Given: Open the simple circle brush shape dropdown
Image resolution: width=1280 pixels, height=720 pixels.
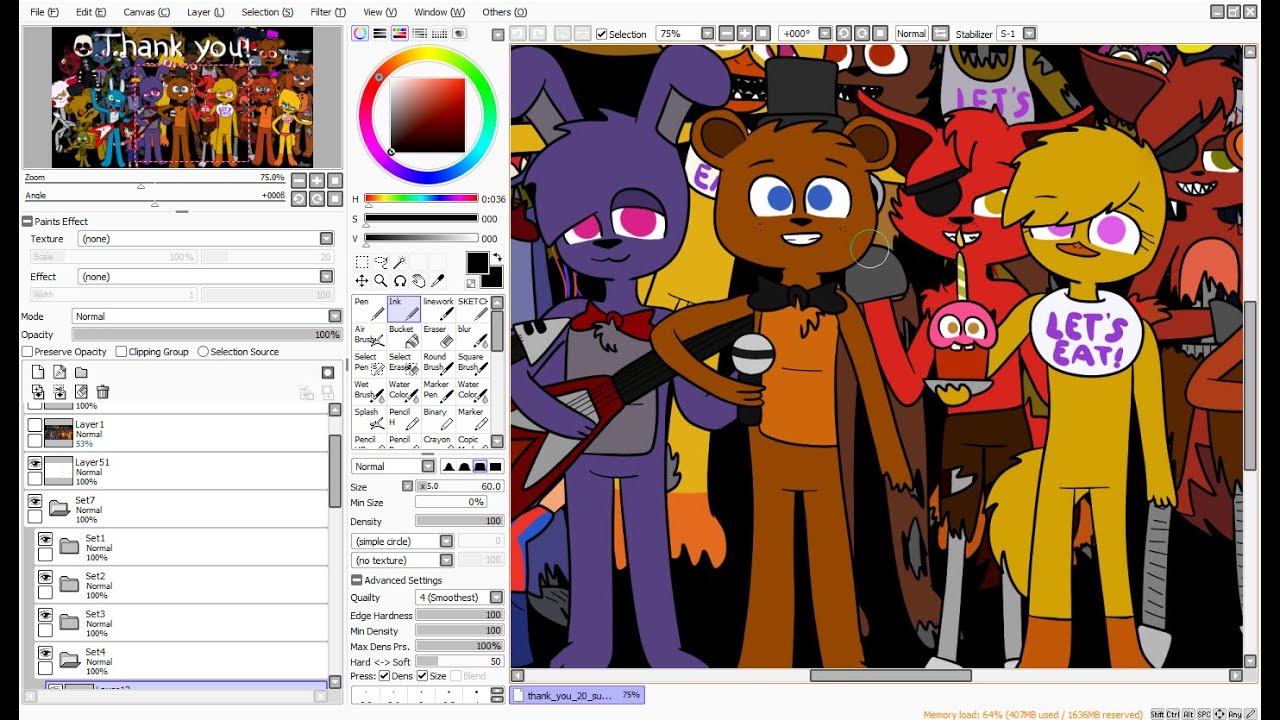Looking at the screenshot, I should (402, 541).
